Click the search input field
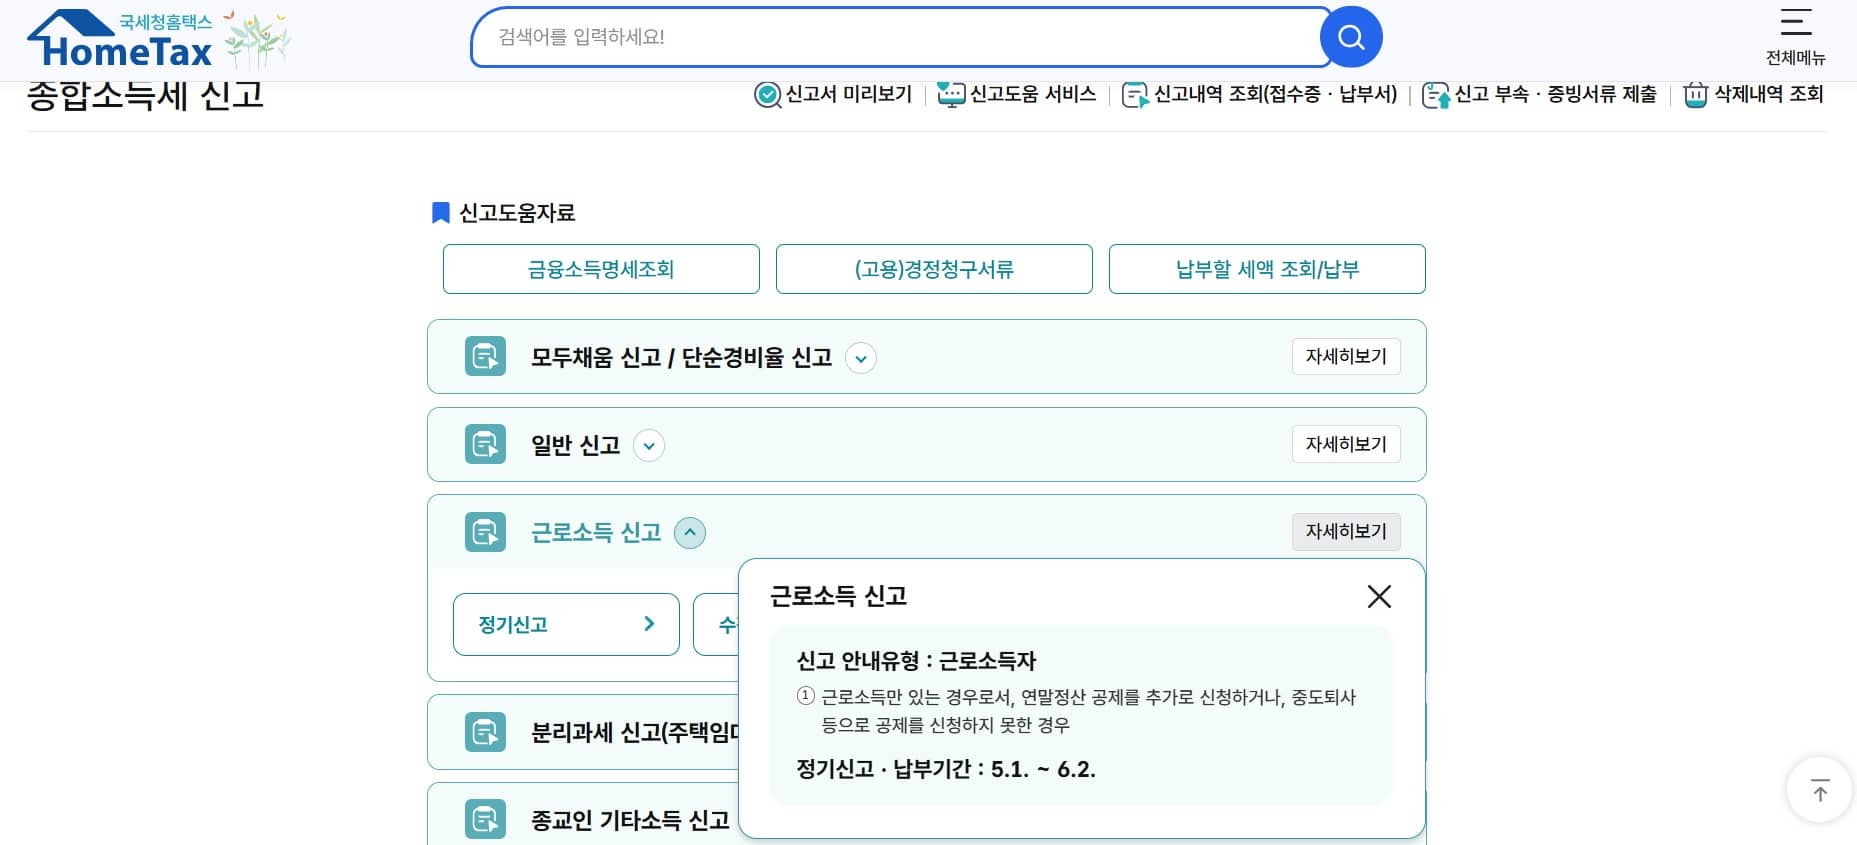1857x845 pixels. coord(900,37)
